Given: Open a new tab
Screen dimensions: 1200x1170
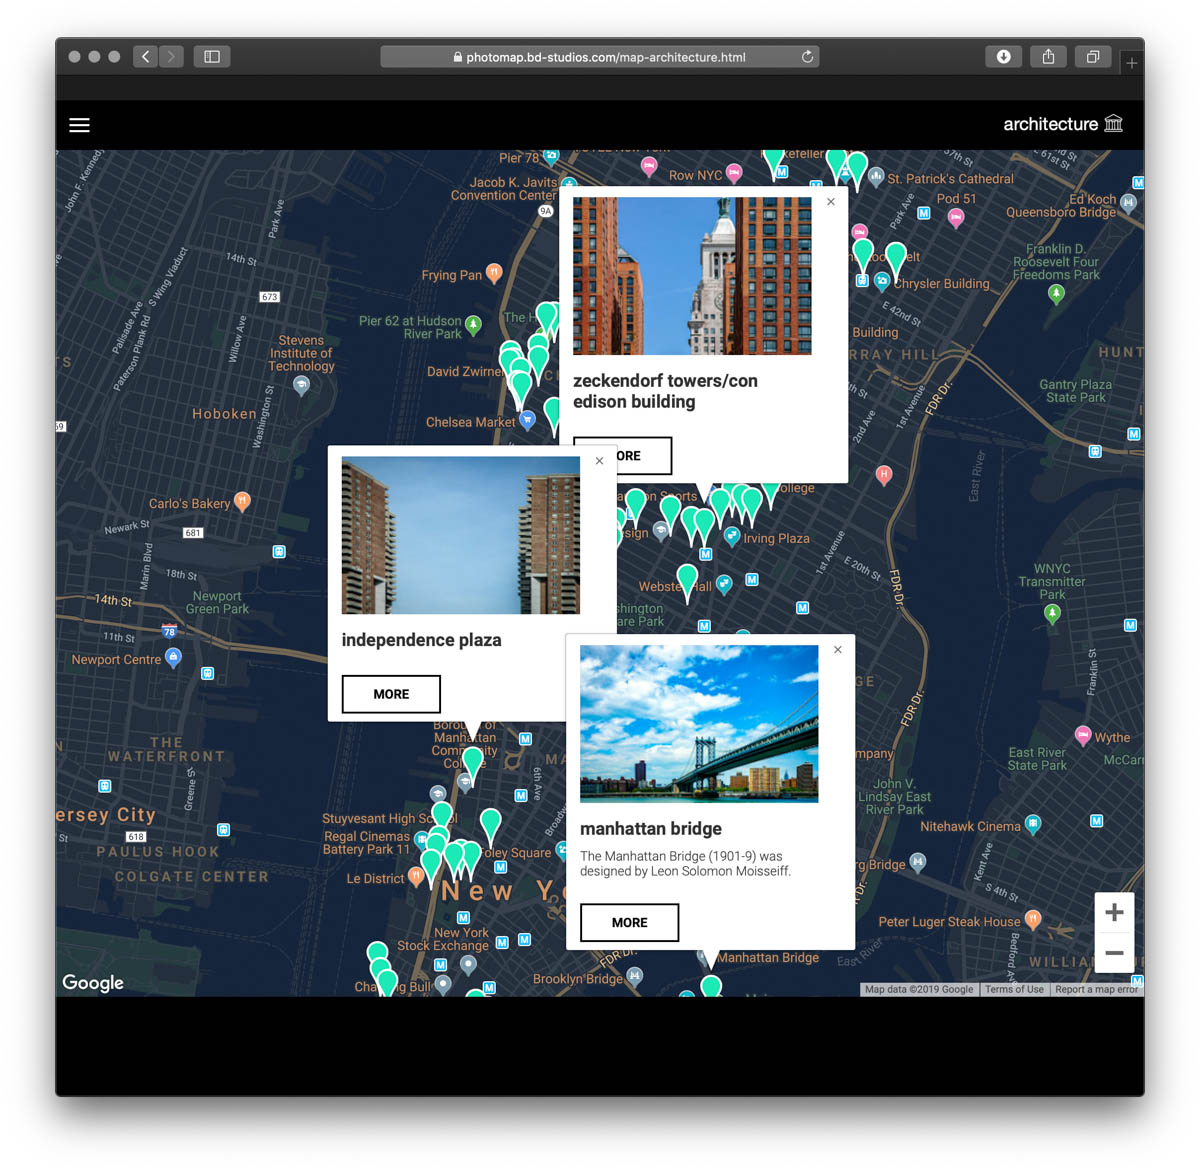Looking at the screenshot, I should click(x=1132, y=63).
